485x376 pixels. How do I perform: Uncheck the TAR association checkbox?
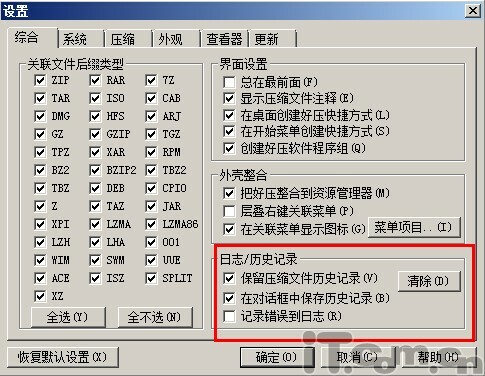[x=40, y=98]
